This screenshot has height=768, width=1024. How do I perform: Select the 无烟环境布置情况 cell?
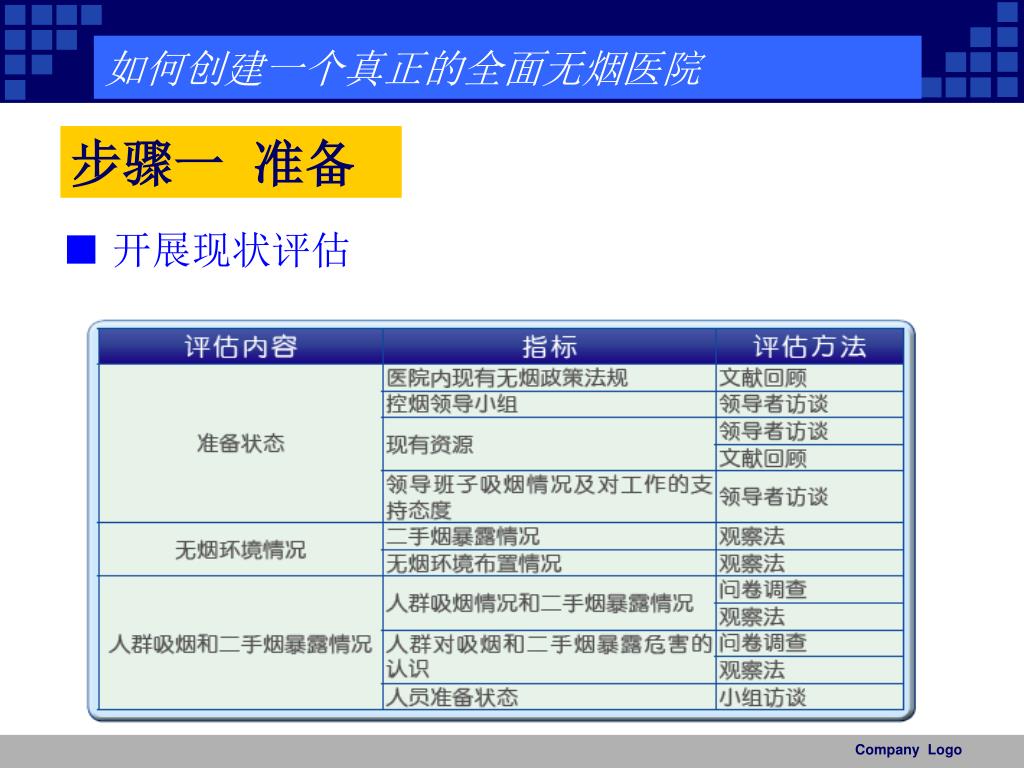click(549, 562)
